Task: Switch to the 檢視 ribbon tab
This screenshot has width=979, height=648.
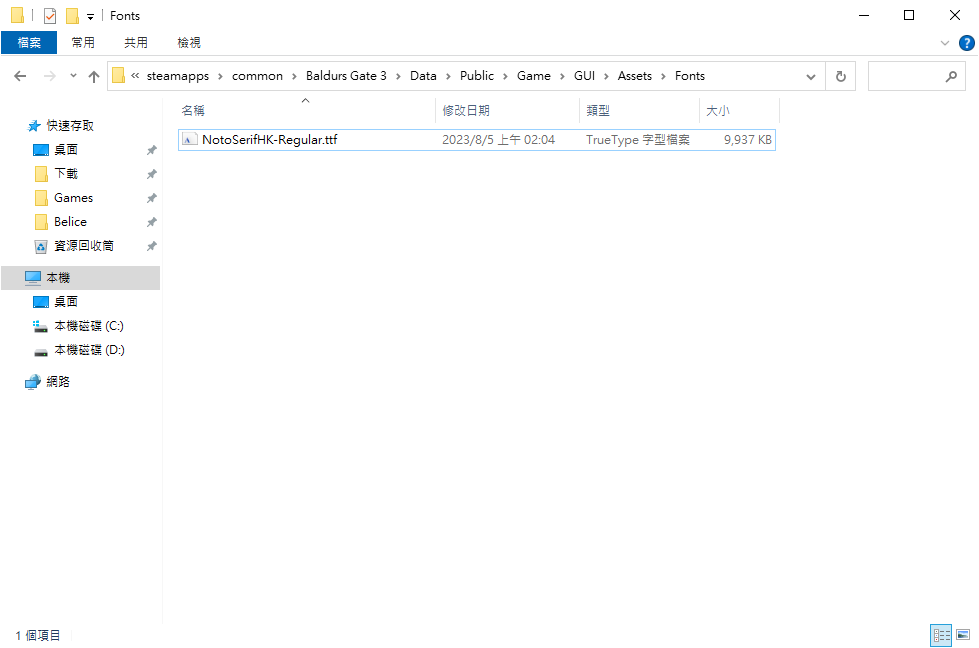Action: [x=188, y=42]
